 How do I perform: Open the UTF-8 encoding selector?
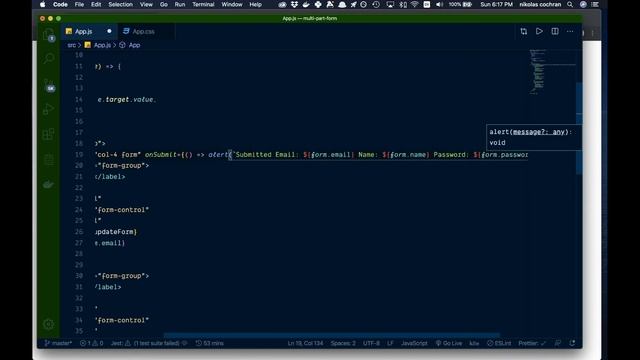click(371, 343)
